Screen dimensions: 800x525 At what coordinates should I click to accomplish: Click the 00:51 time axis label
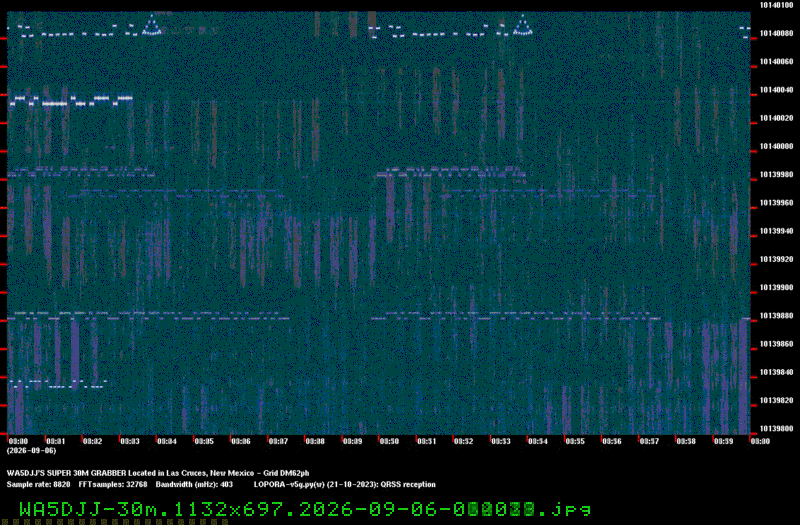click(x=426, y=441)
